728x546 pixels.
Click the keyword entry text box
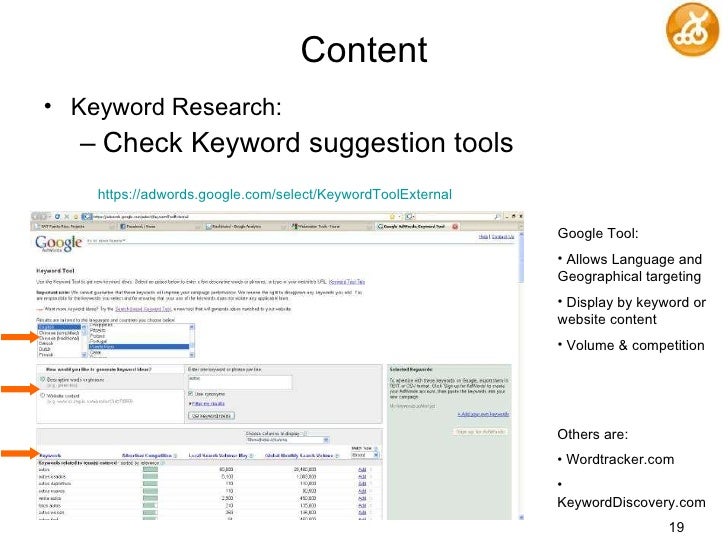[240, 382]
